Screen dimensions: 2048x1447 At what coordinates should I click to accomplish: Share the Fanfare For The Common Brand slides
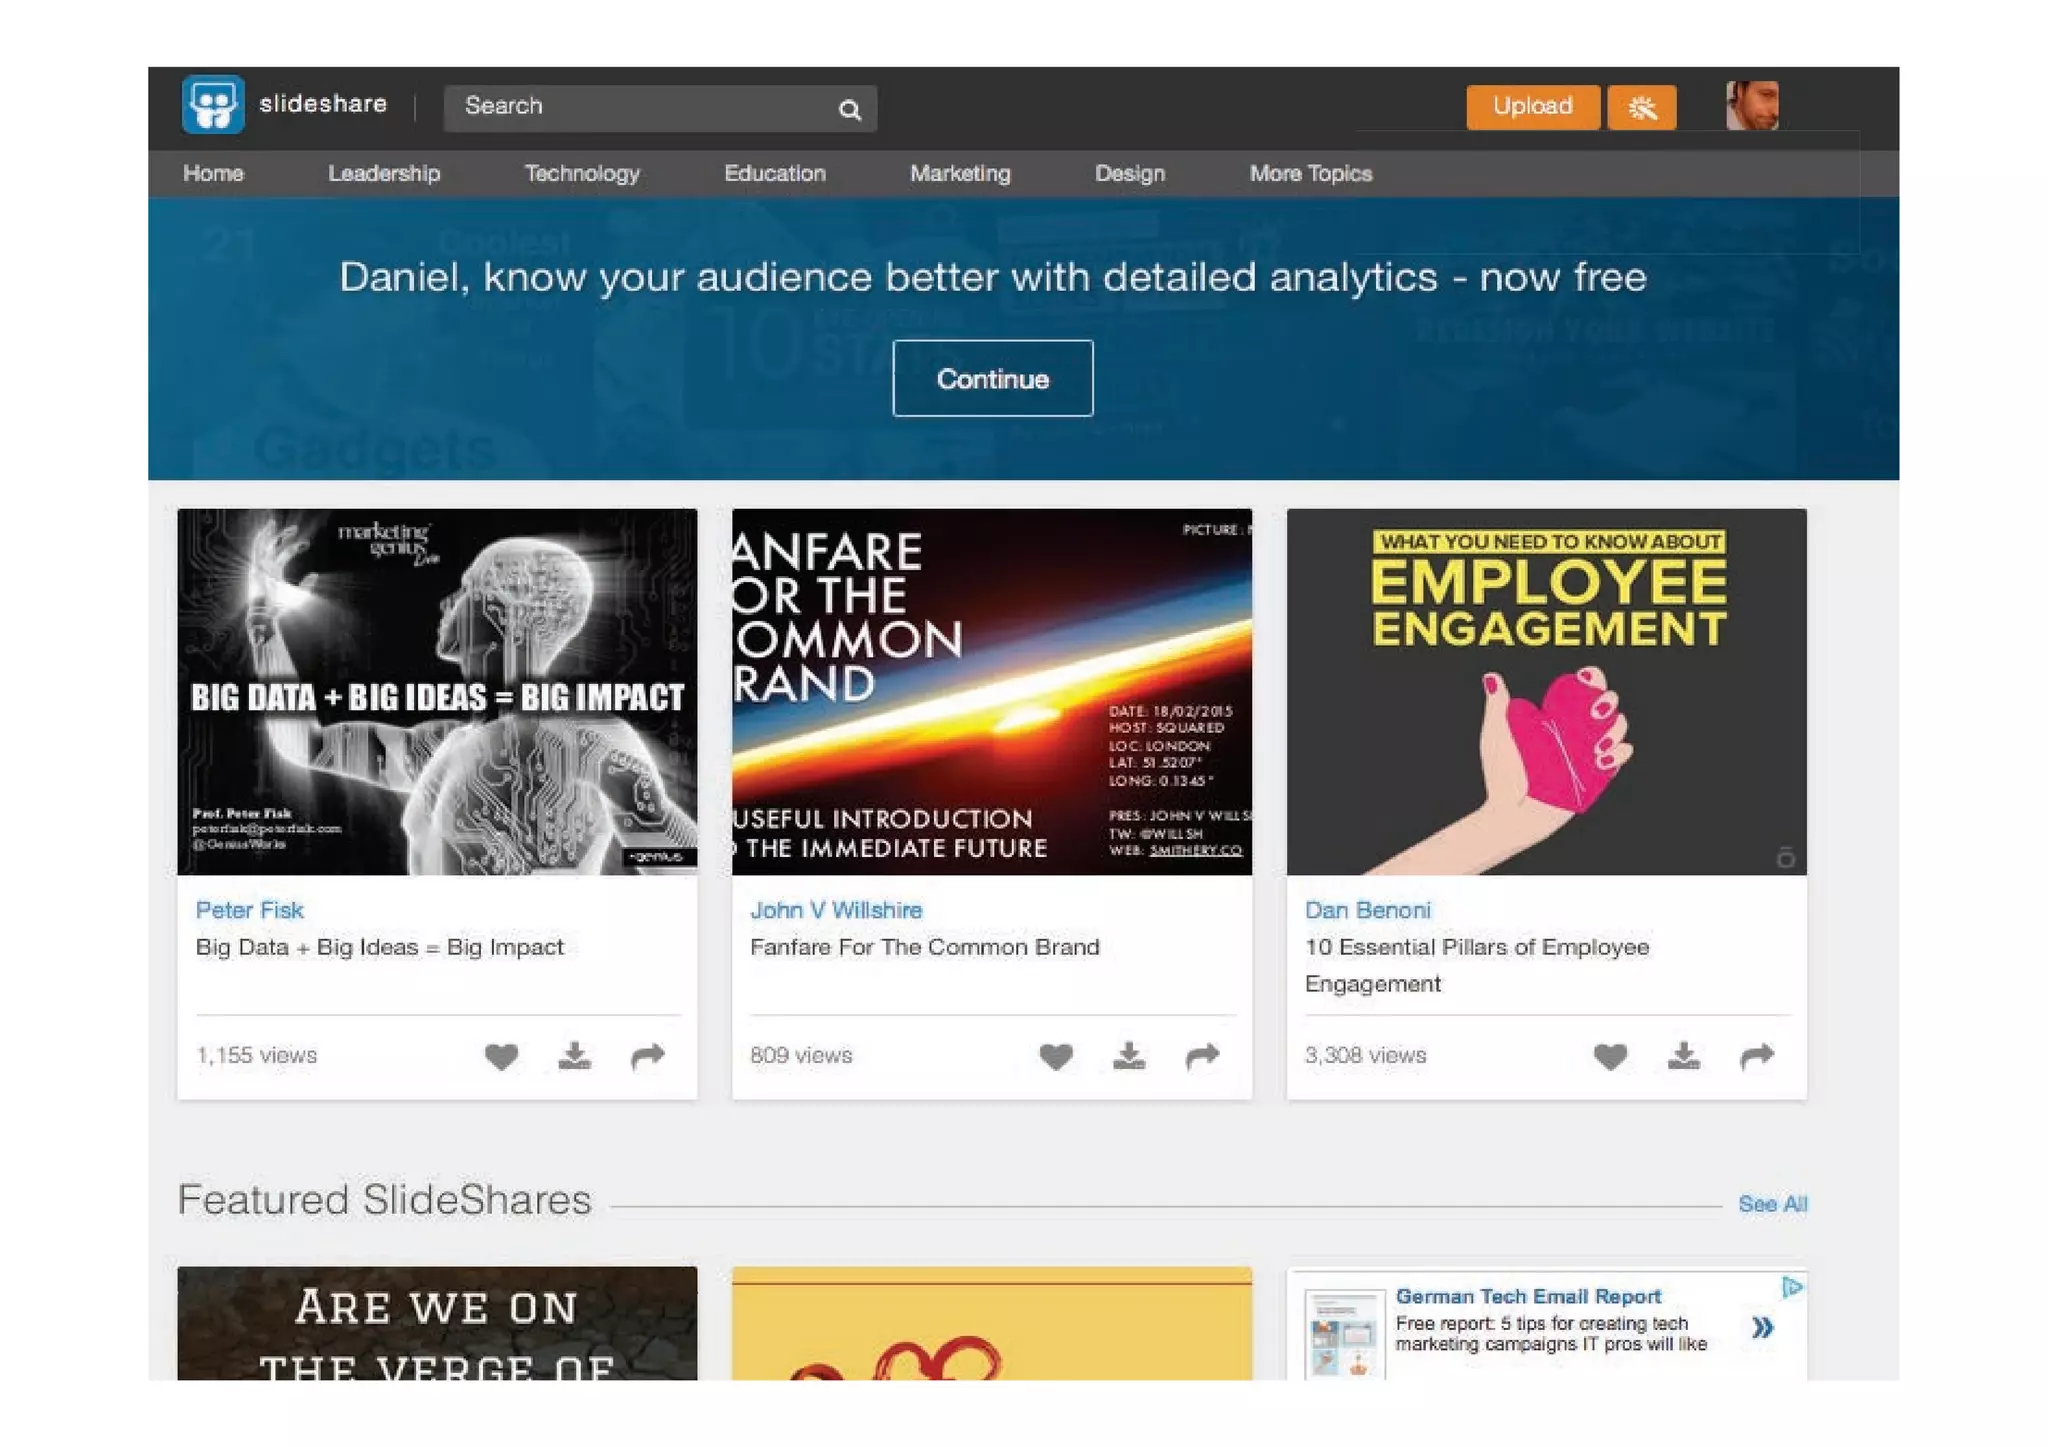(1202, 1056)
